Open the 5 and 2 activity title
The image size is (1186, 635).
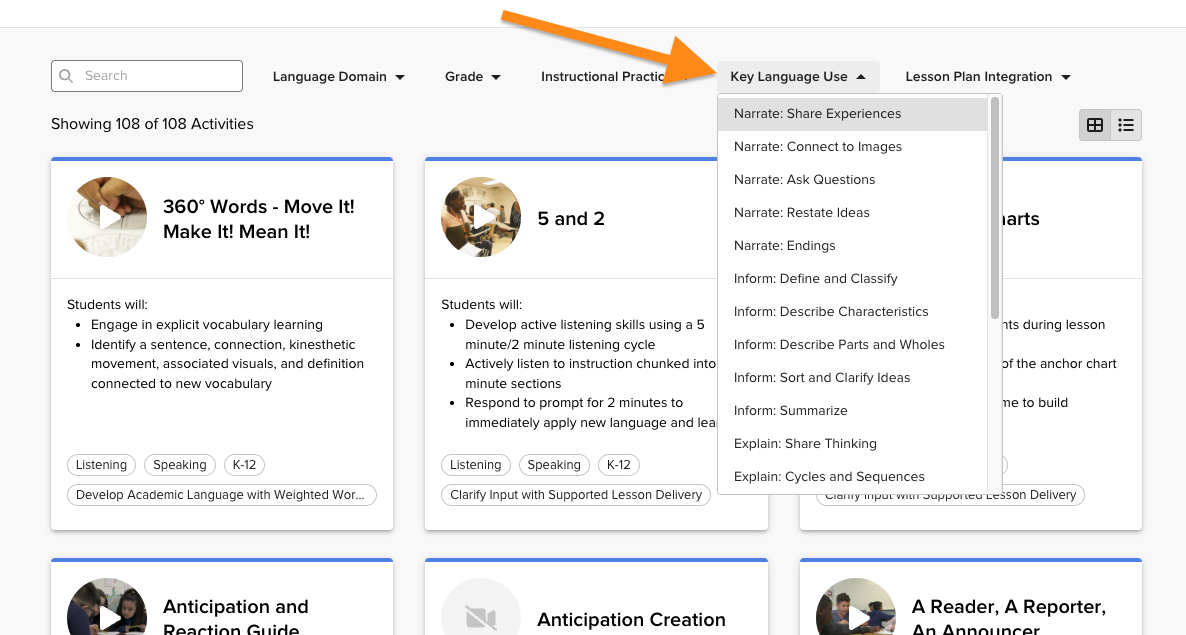571,218
